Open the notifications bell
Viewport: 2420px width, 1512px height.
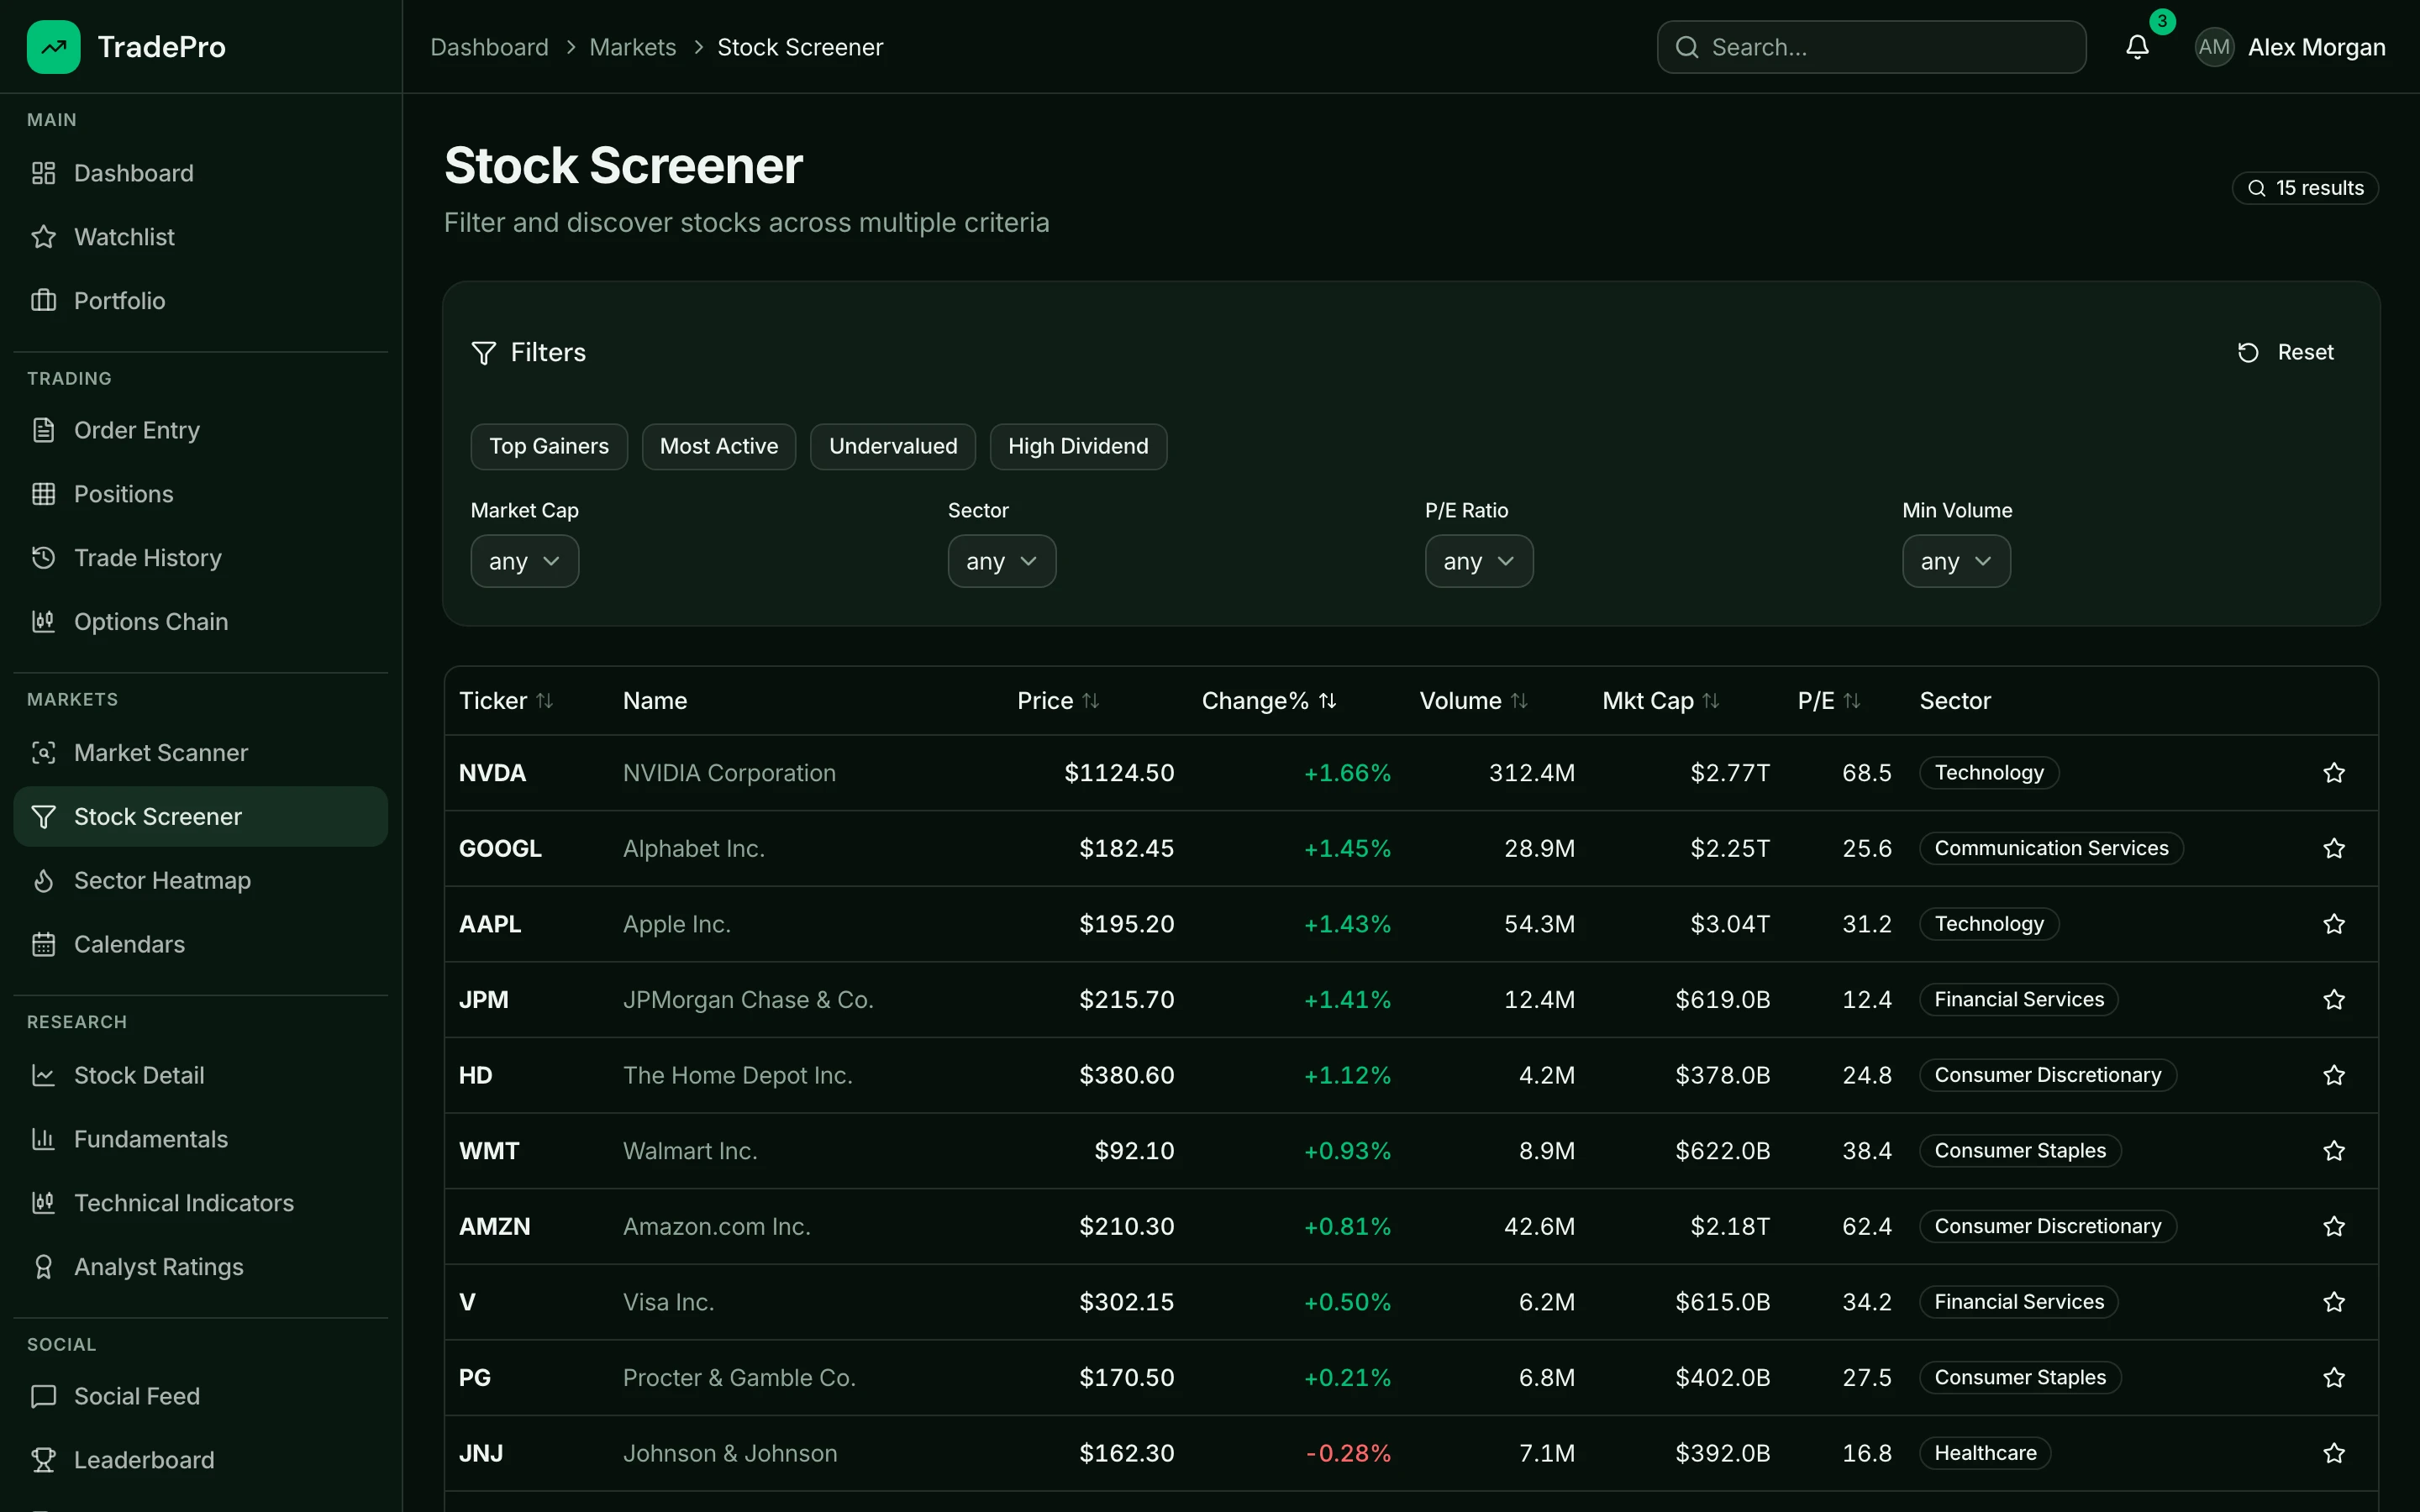(x=2137, y=47)
